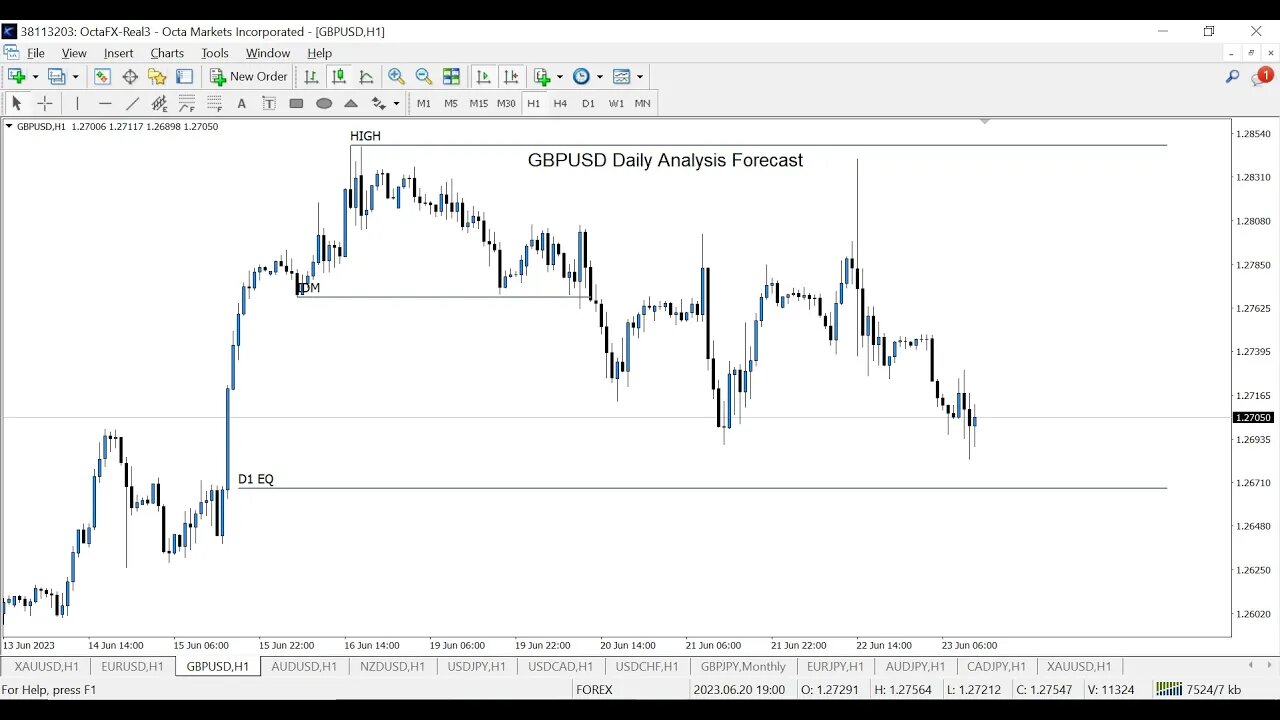Image resolution: width=1280 pixels, height=720 pixels.
Task: Open the File menu
Action: pyautogui.click(x=36, y=53)
